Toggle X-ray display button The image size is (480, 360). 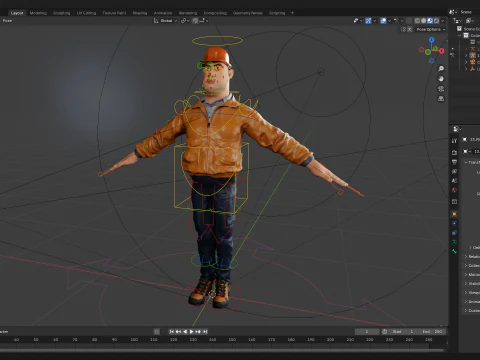[409, 21]
